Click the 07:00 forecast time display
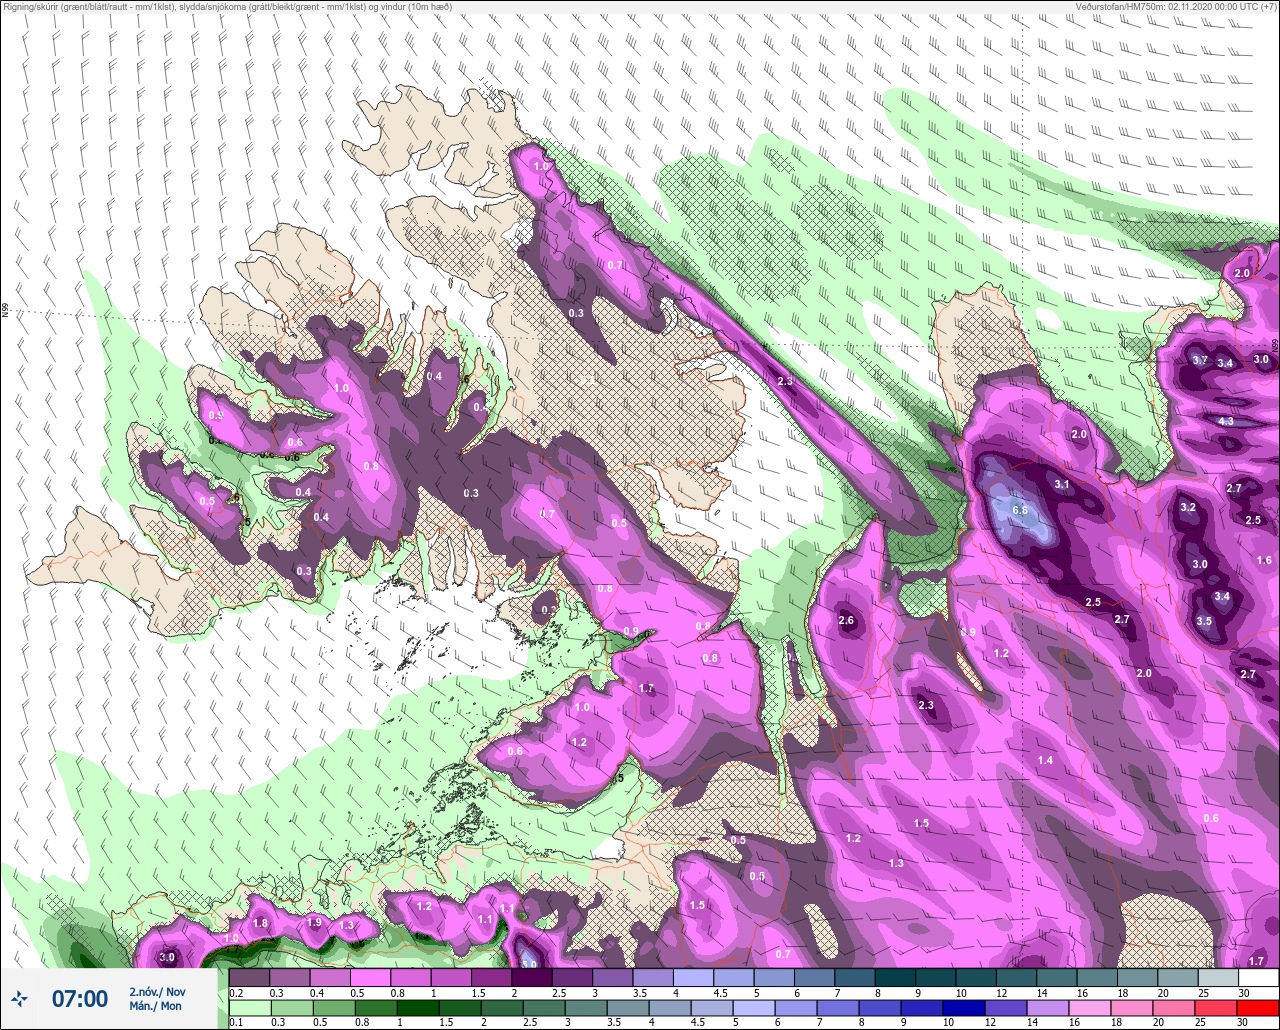 click(80, 998)
